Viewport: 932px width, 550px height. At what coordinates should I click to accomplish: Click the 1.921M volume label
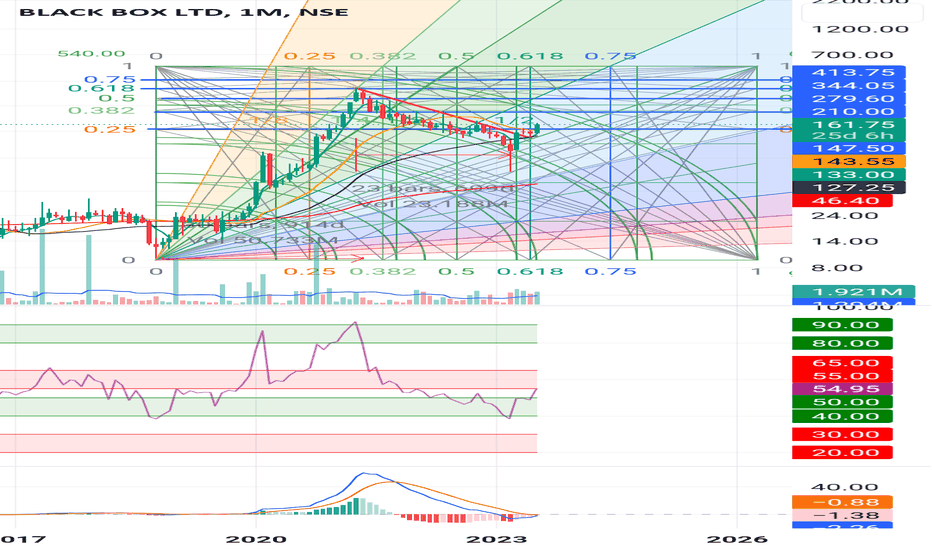[852, 292]
